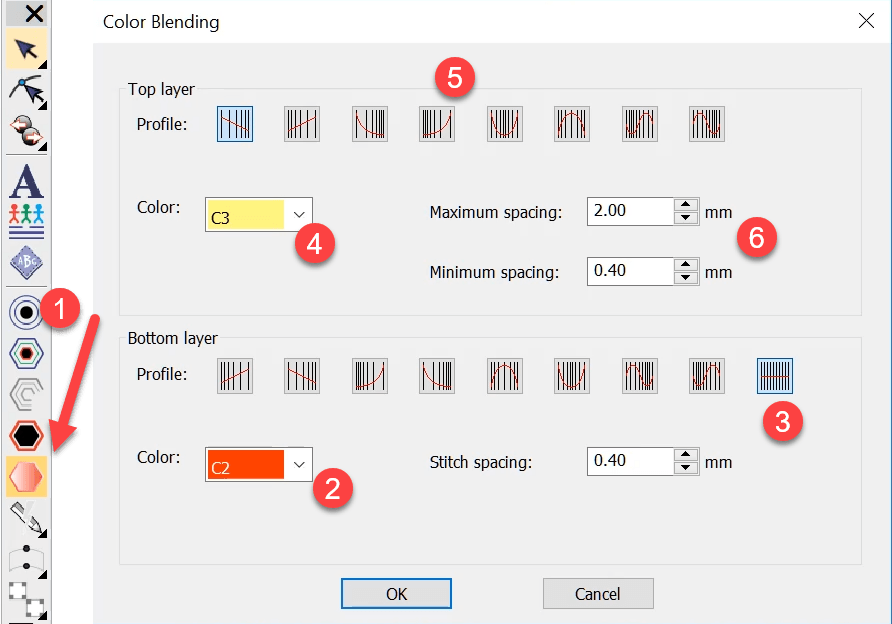Click OK to apply color blending

[396, 593]
